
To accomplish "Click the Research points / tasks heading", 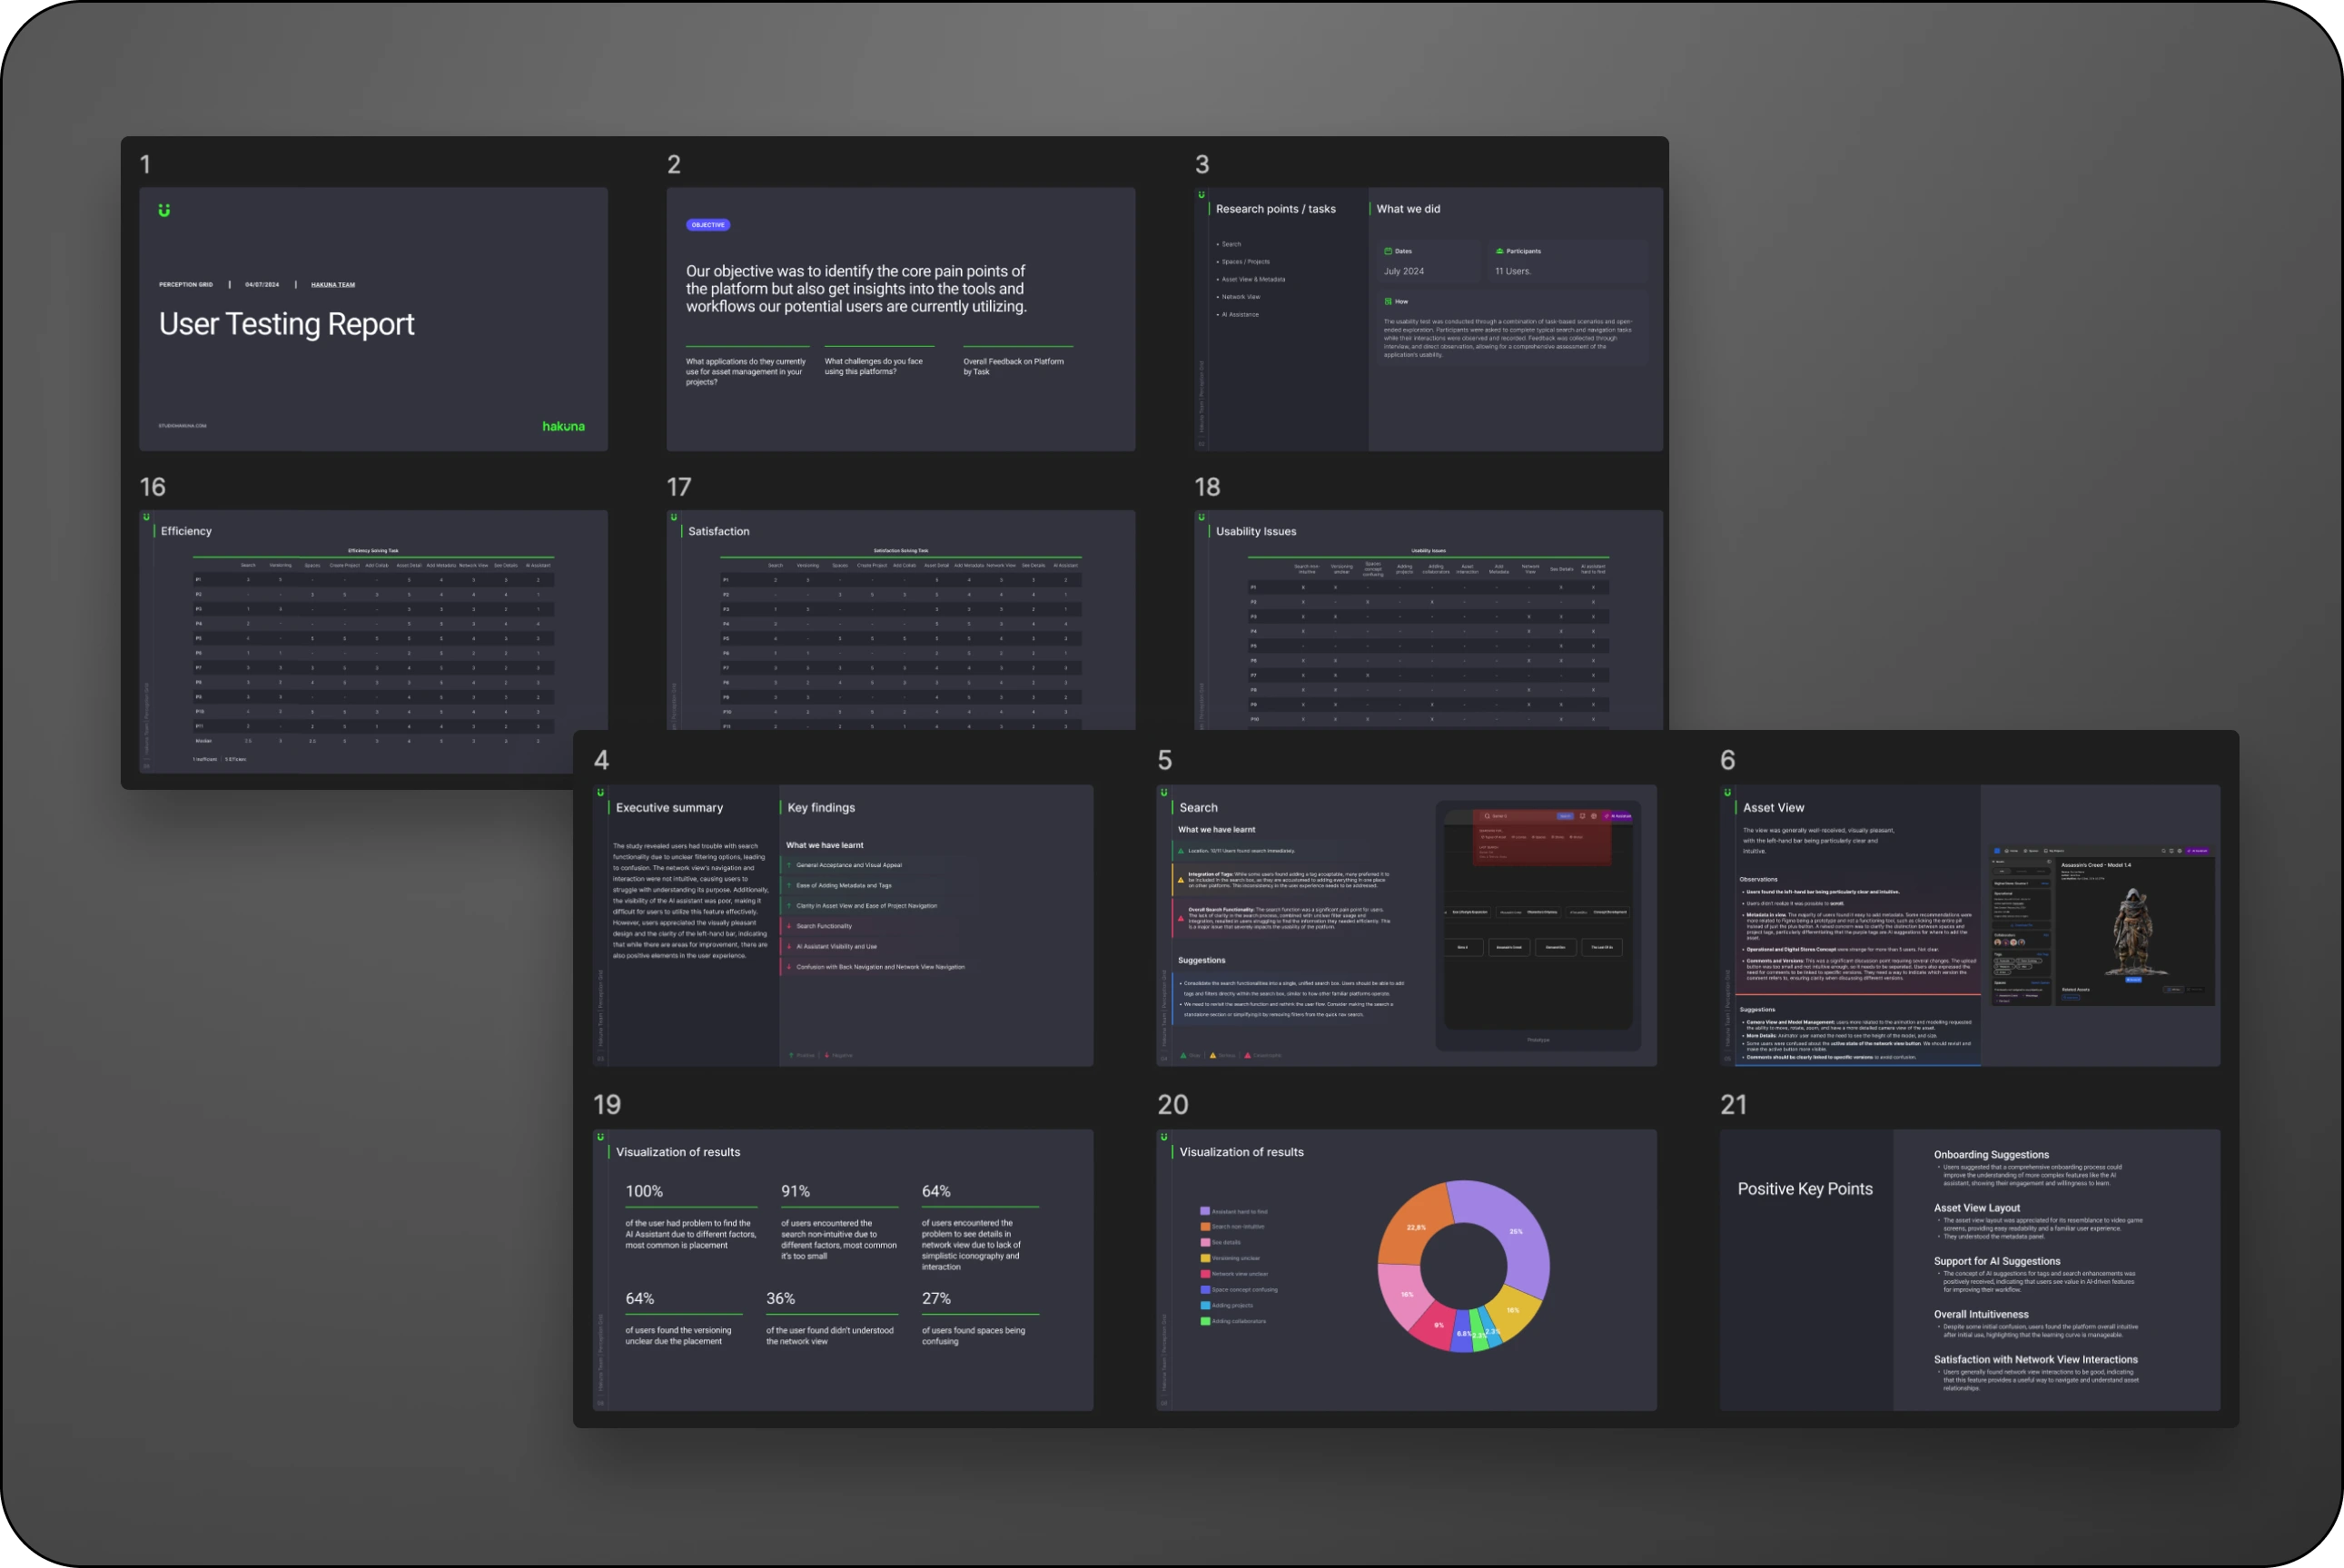I will [1275, 209].
